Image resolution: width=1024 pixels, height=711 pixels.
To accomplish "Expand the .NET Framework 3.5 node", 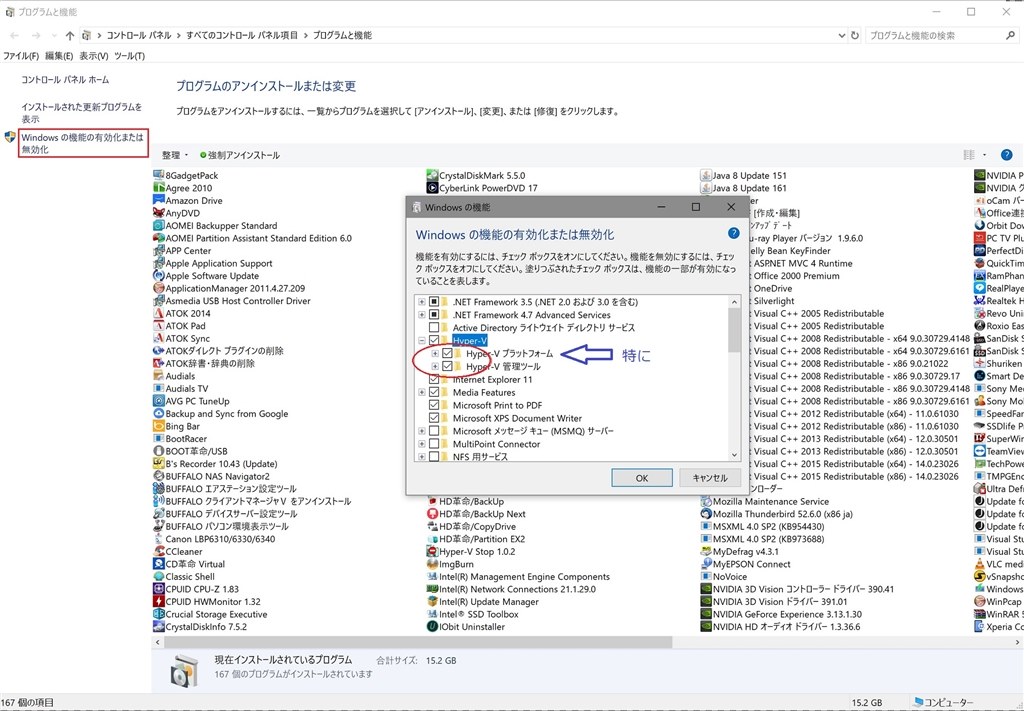I will tap(422, 302).
